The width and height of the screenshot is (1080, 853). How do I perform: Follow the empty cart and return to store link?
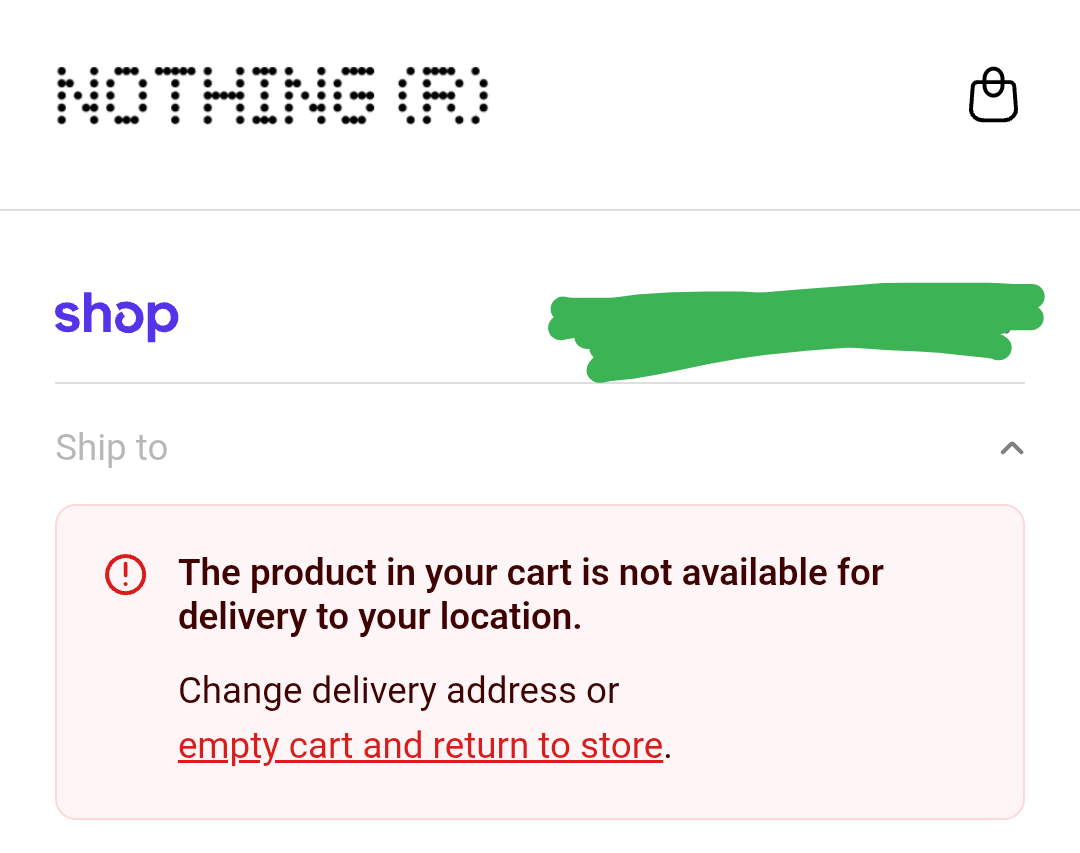pos(420,746)
